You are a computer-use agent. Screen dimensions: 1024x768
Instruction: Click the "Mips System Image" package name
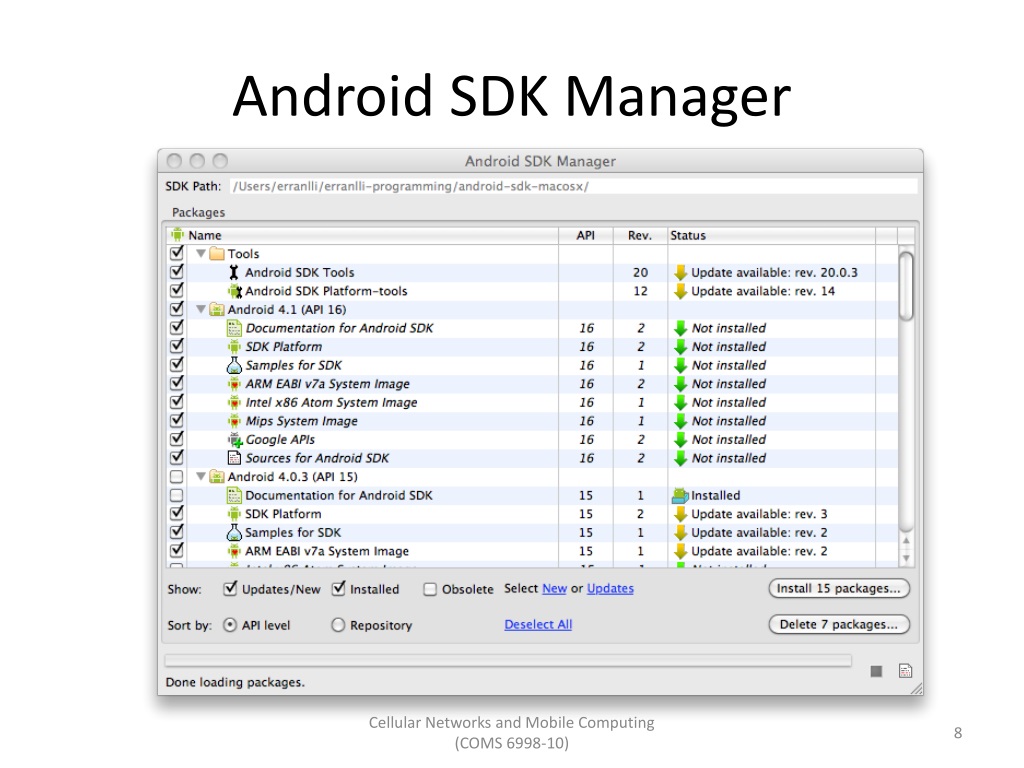tap(302, 421)
